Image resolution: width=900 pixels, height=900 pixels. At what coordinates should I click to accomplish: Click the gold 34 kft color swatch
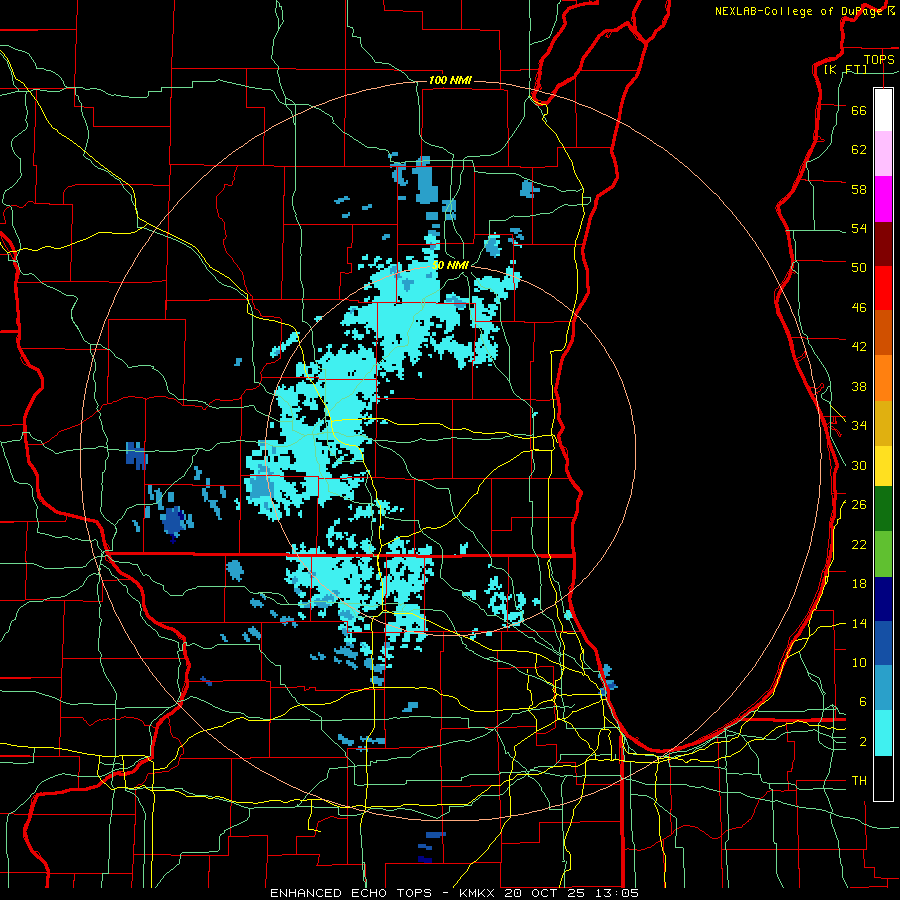(x=883, y=424)
